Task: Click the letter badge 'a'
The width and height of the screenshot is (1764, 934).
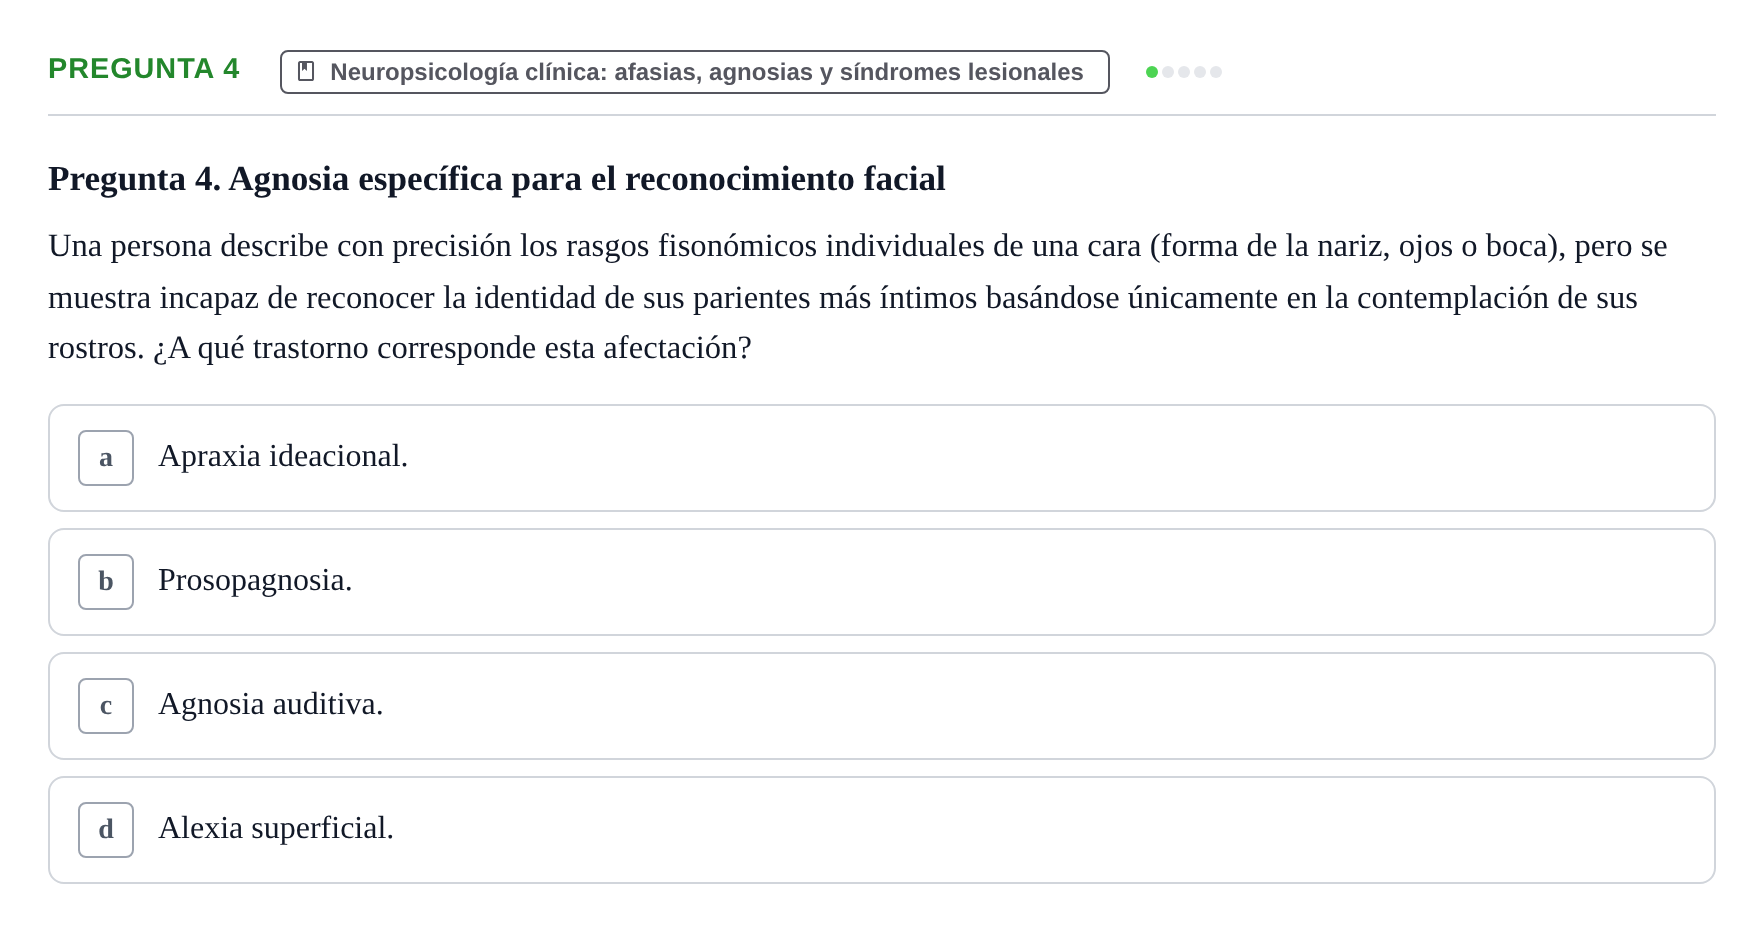Action: pyautogui.click(x=106, y=458)
